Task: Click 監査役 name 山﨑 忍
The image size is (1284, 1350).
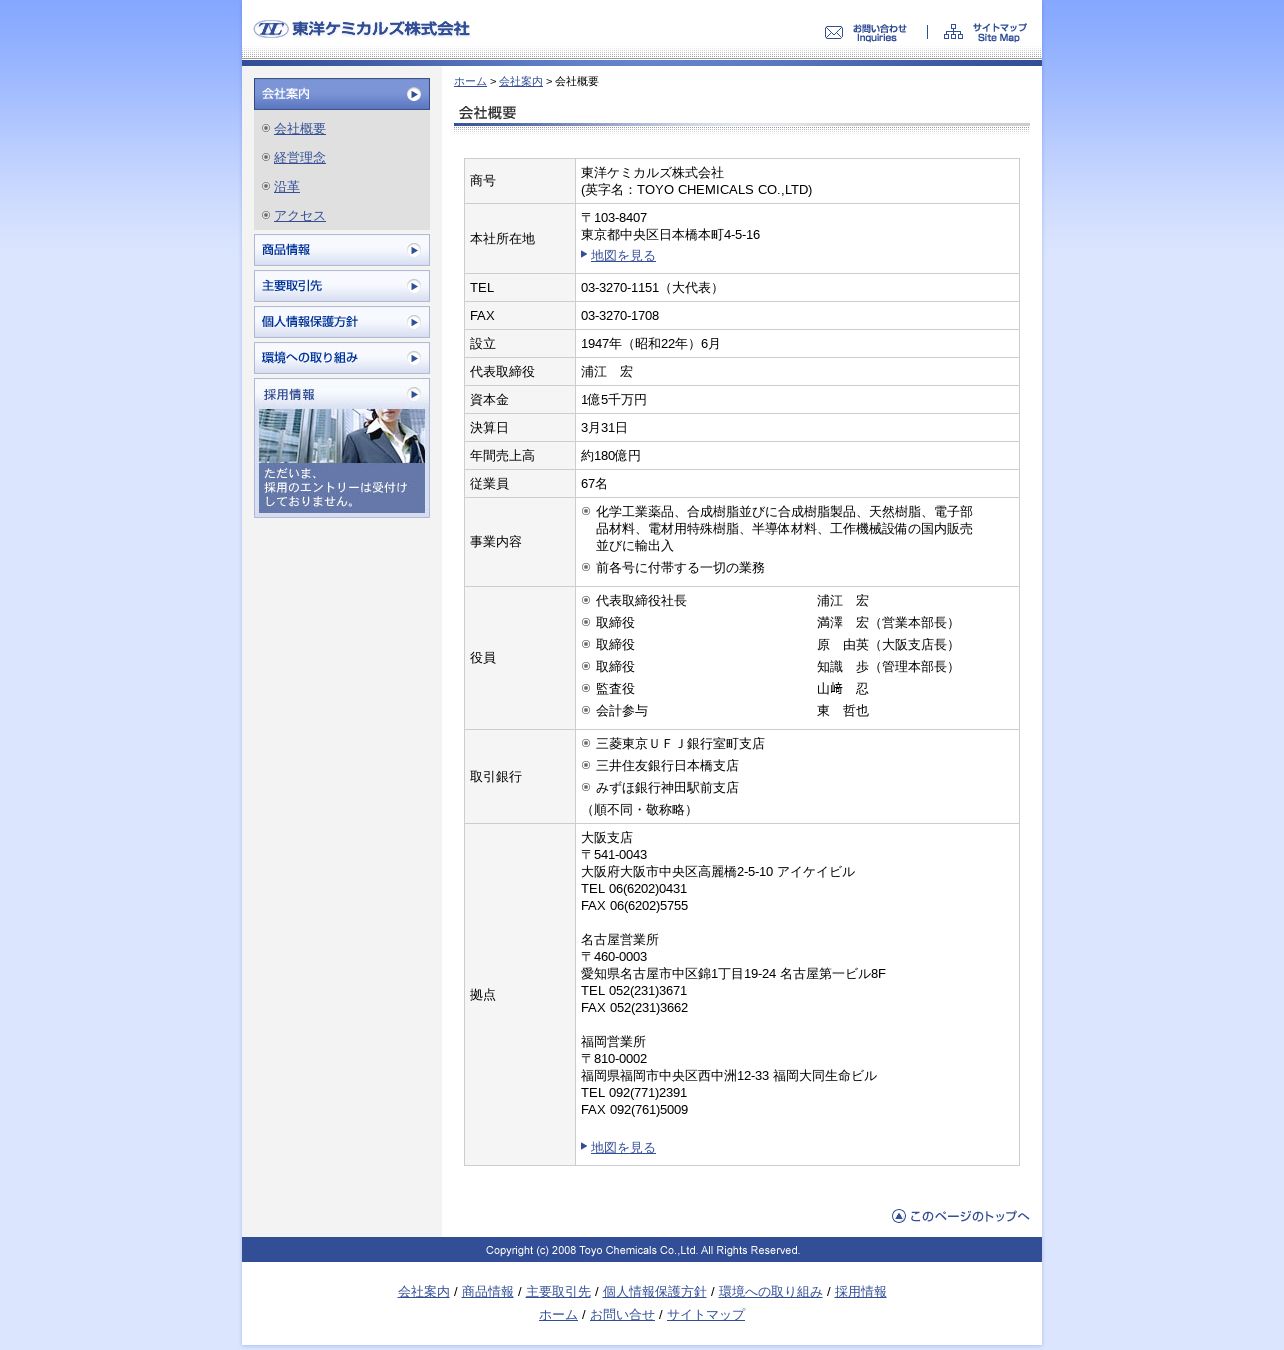Action: [843, 689]
